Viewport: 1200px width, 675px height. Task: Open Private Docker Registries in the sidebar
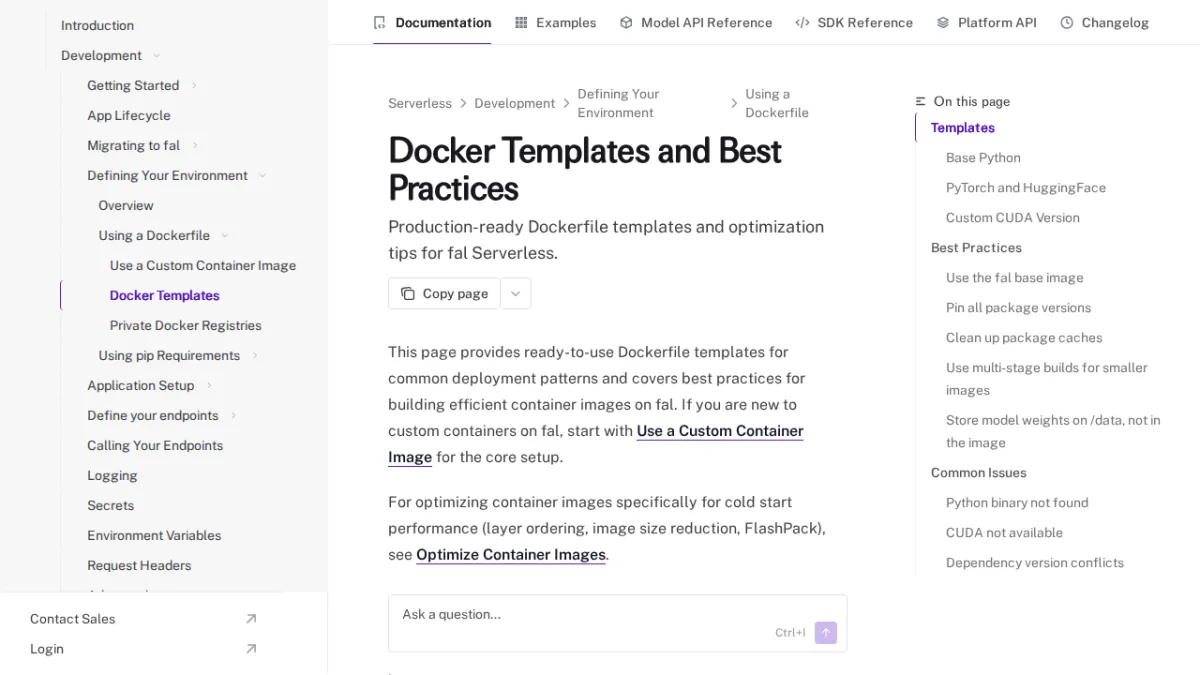tap(186, 326)
